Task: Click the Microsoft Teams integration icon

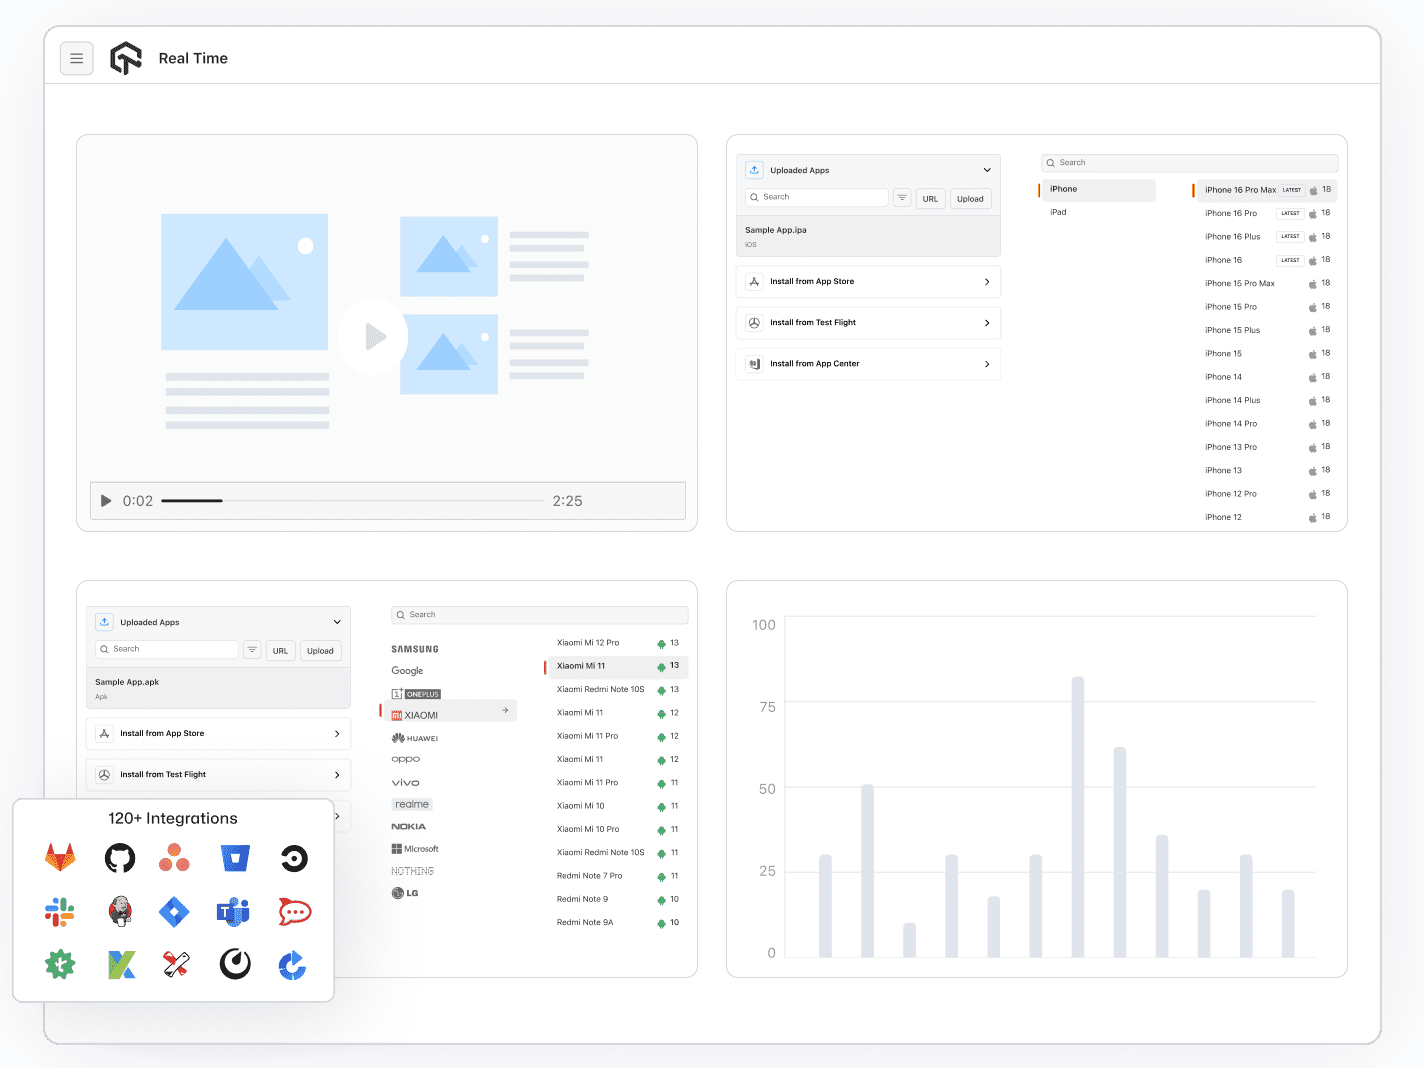Action: (233, 911)
